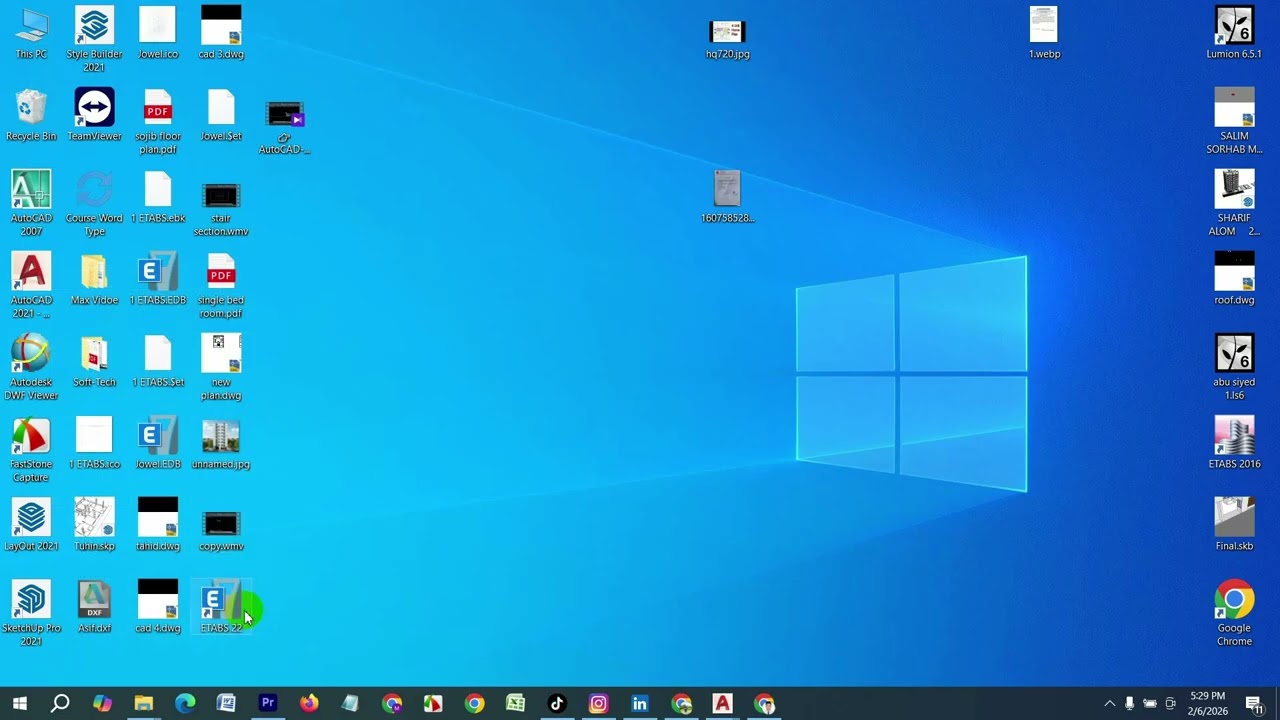Select the cad 4.dwg file
Viewport: 1280px width, 720px height.
pos(157,607)
